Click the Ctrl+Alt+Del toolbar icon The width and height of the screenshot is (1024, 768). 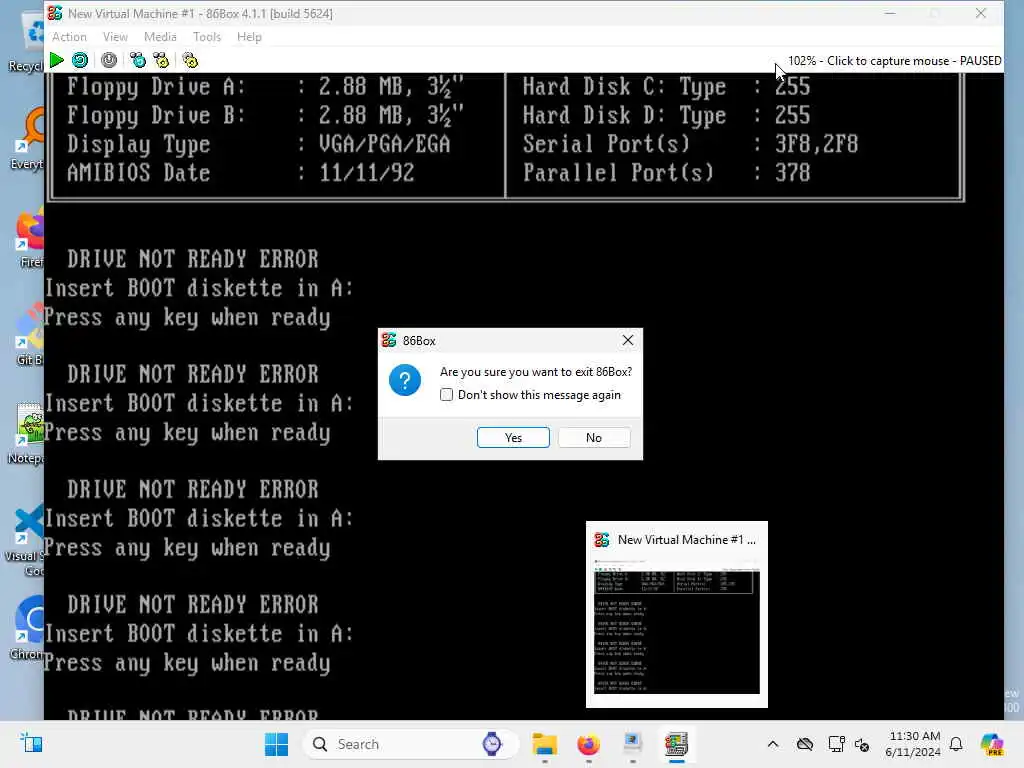pos(138,61)
